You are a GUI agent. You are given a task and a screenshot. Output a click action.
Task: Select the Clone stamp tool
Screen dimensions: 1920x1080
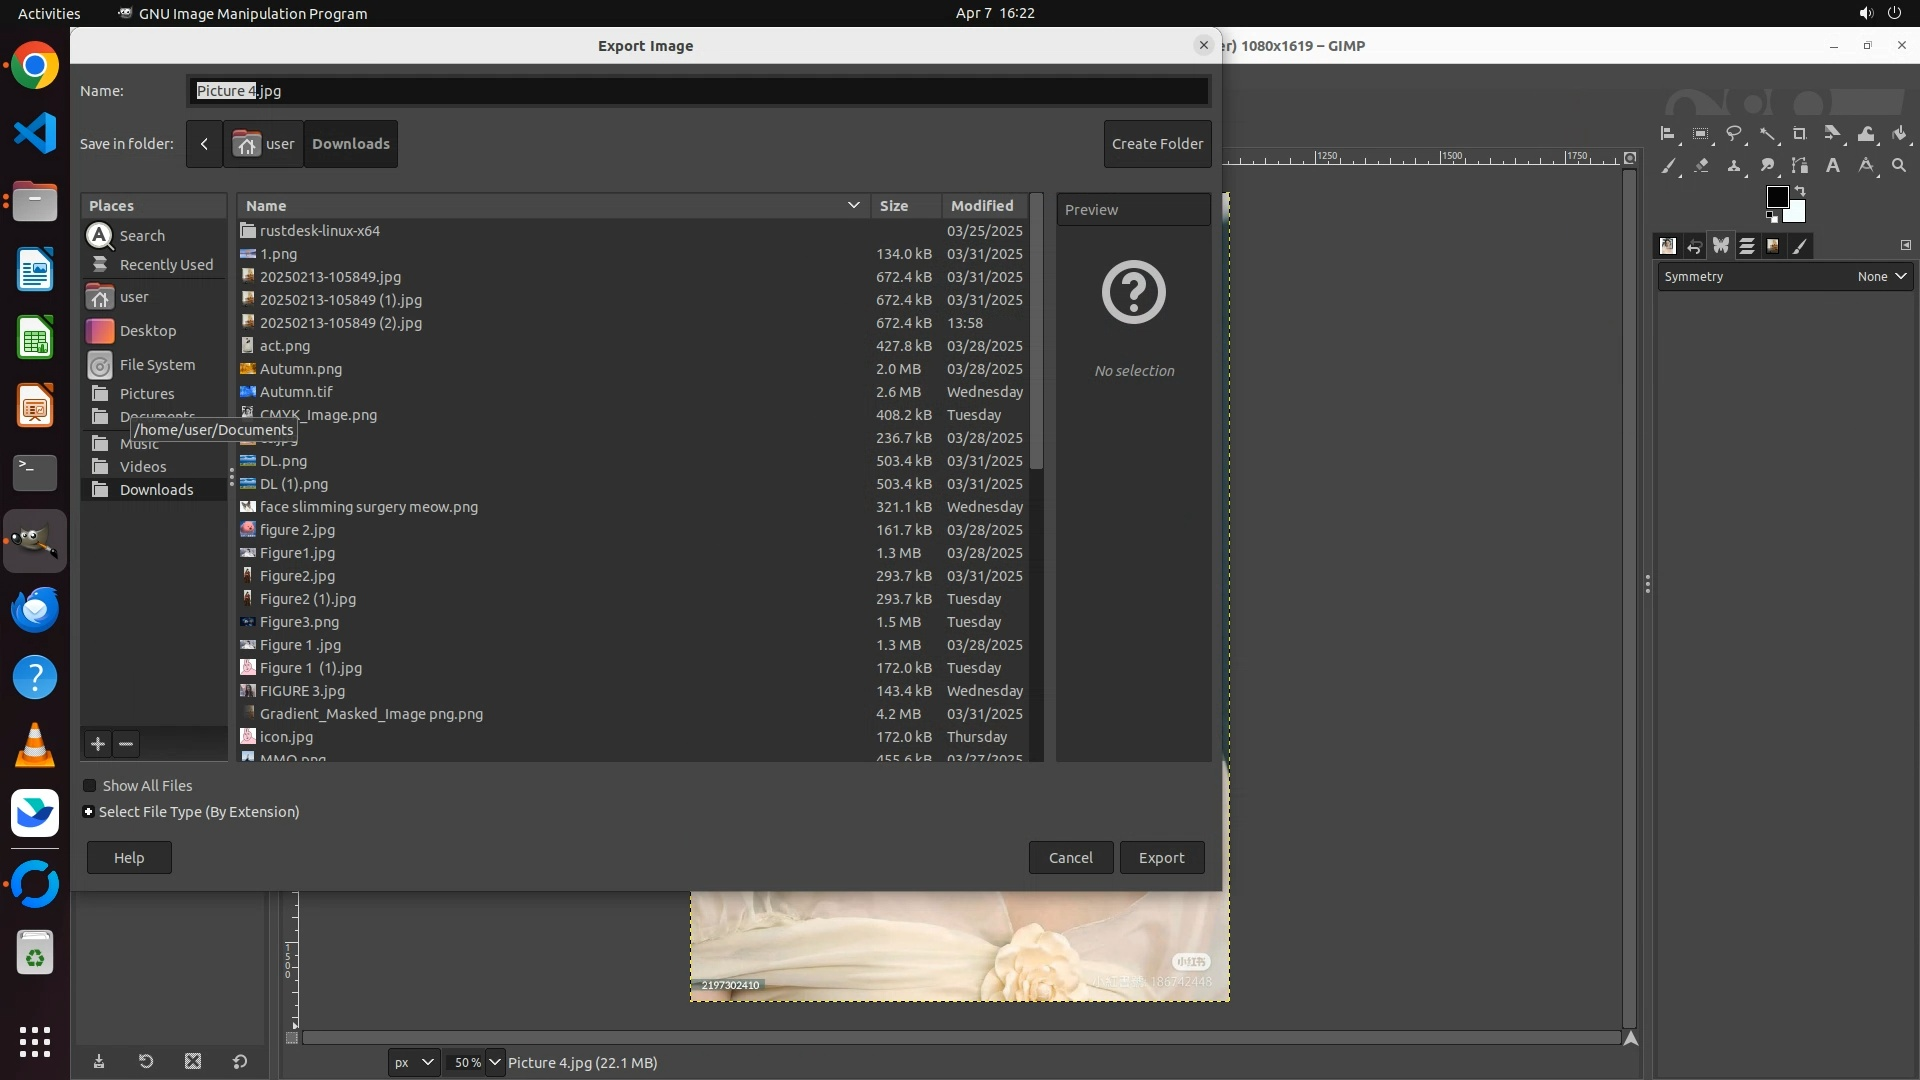(1734, 166)
